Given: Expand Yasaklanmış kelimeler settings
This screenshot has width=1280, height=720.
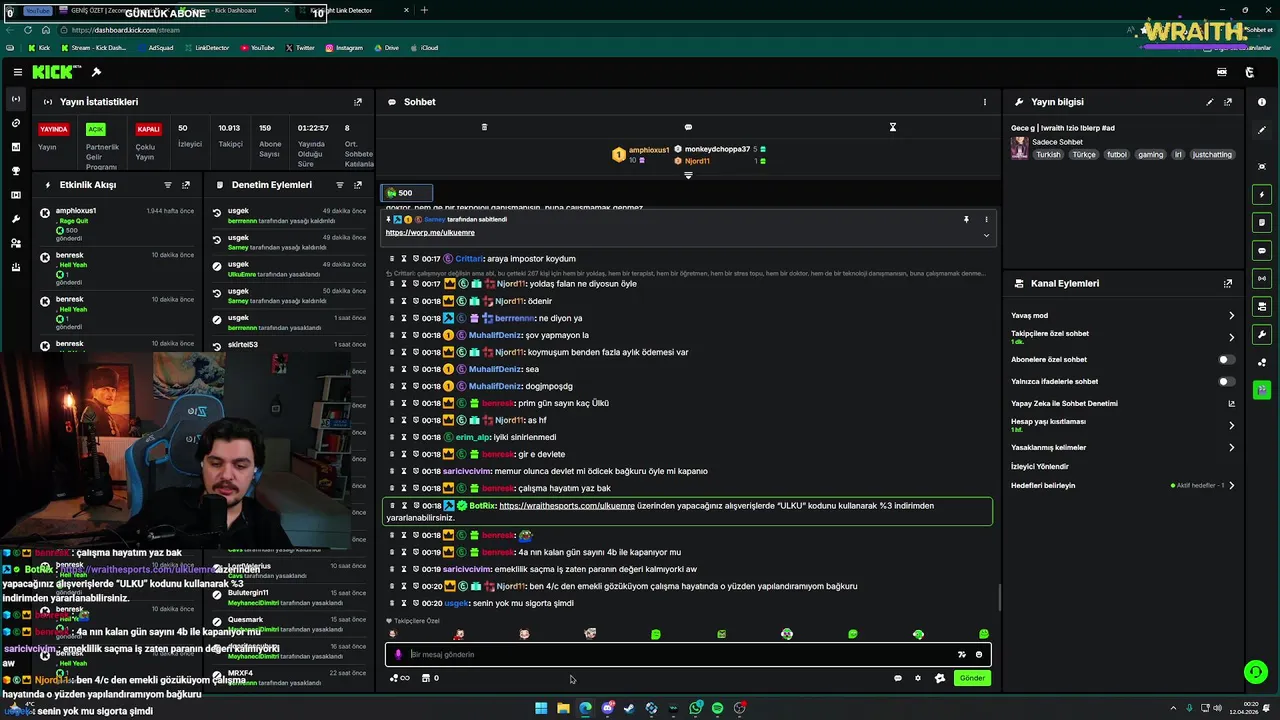Looking at the screenshot, I should [1231, 448].
